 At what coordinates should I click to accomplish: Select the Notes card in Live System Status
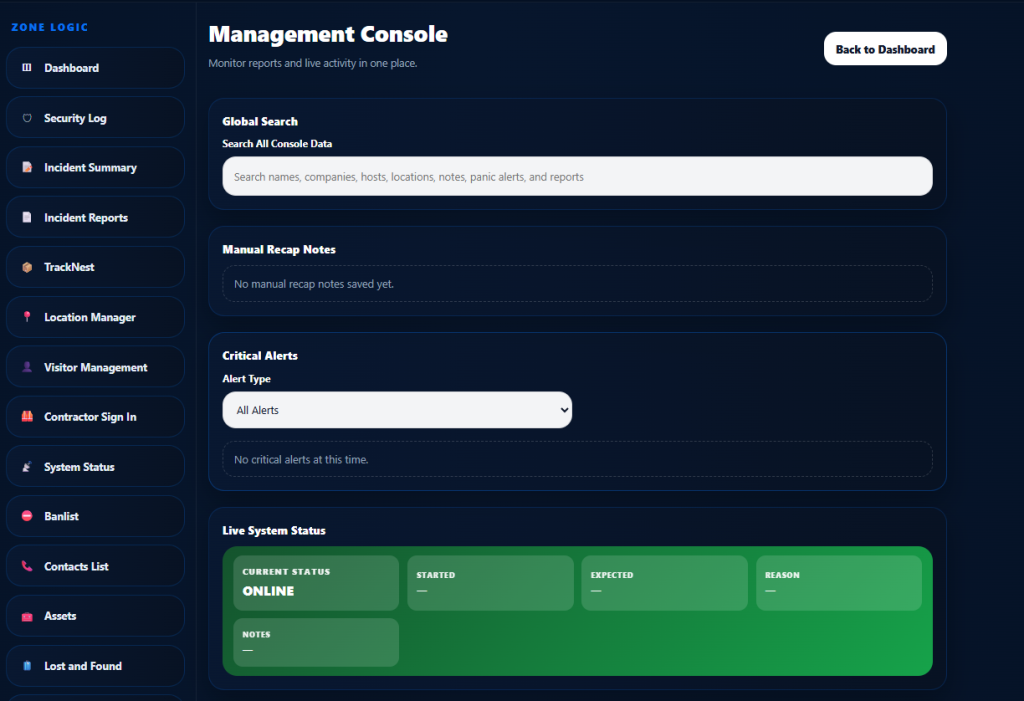coord(316,642)
